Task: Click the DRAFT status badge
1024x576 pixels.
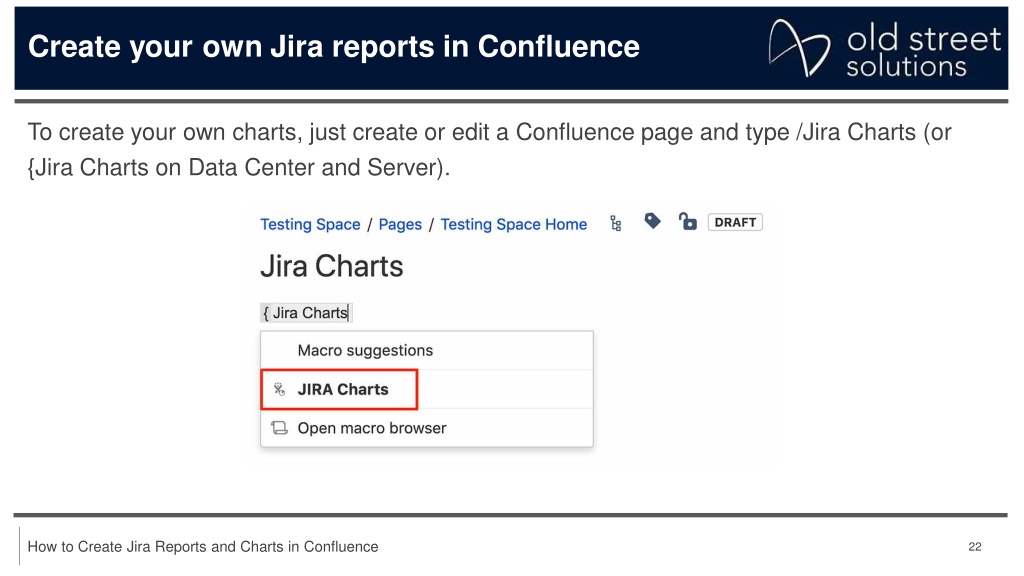Action: [x=735, y=222]
